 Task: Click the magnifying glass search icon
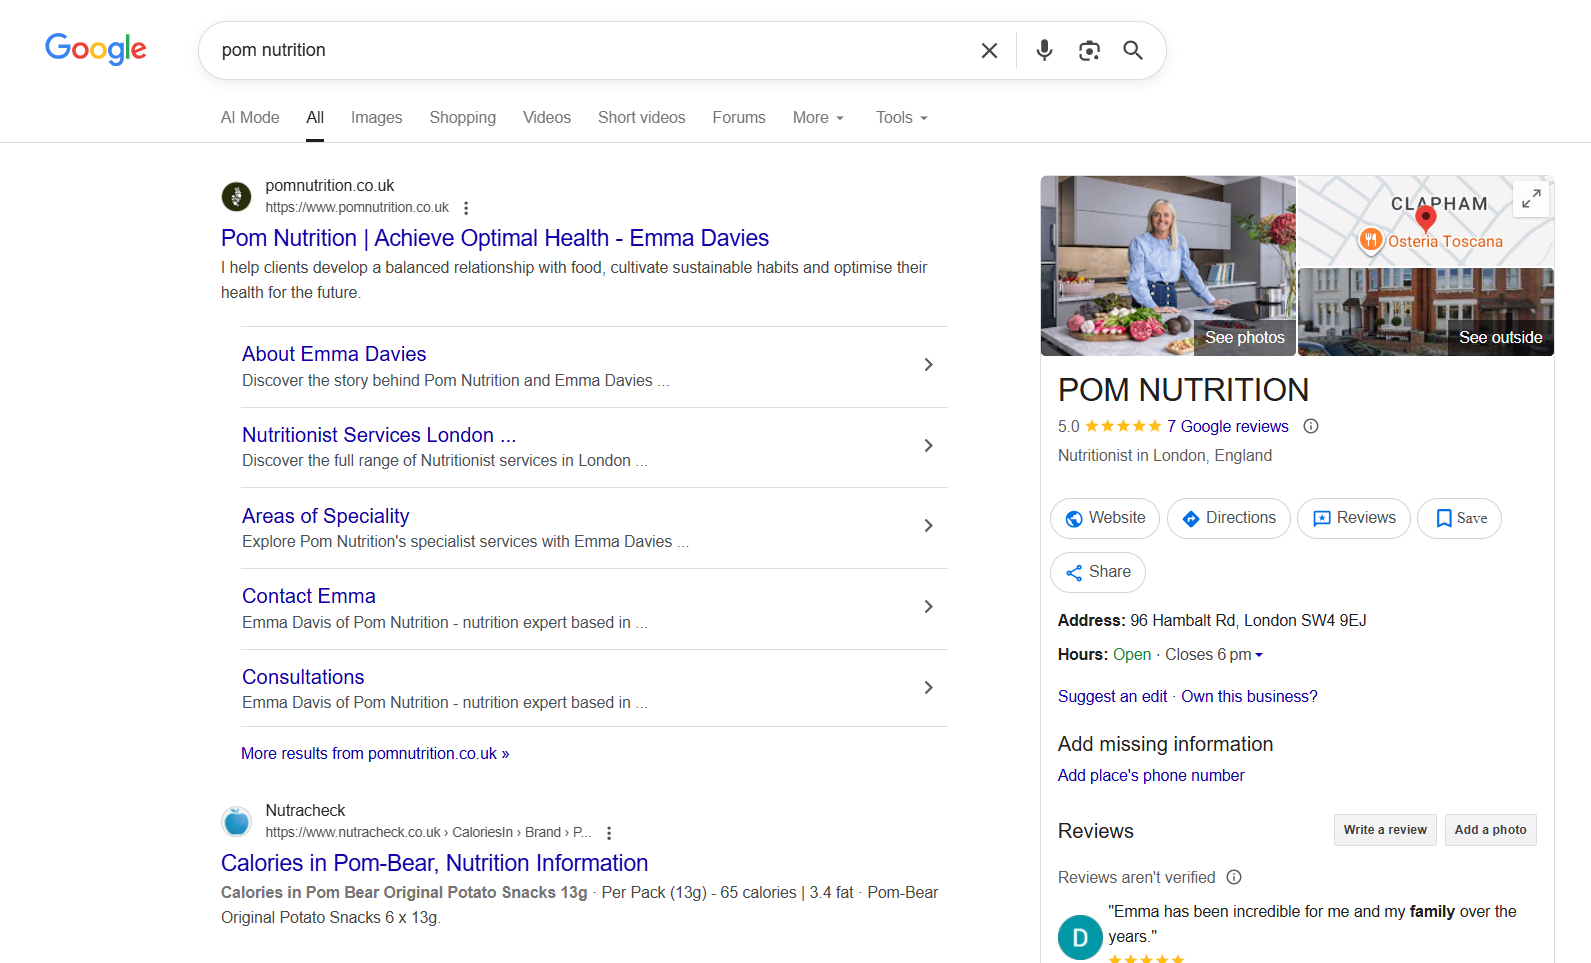1133,50
